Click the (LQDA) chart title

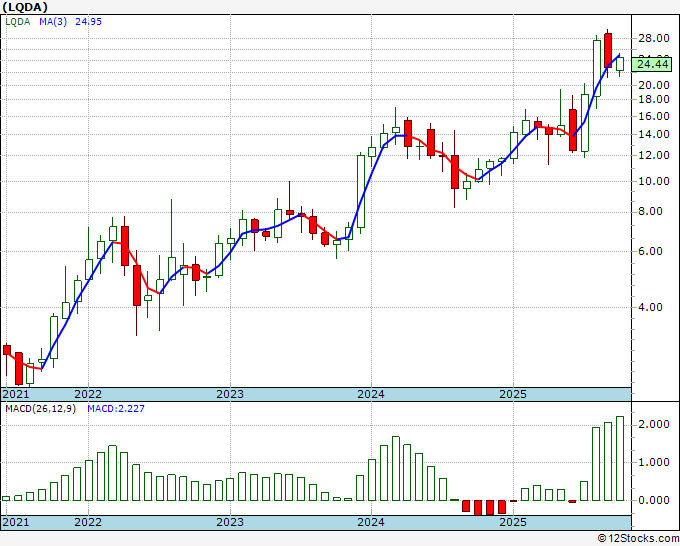25,7
